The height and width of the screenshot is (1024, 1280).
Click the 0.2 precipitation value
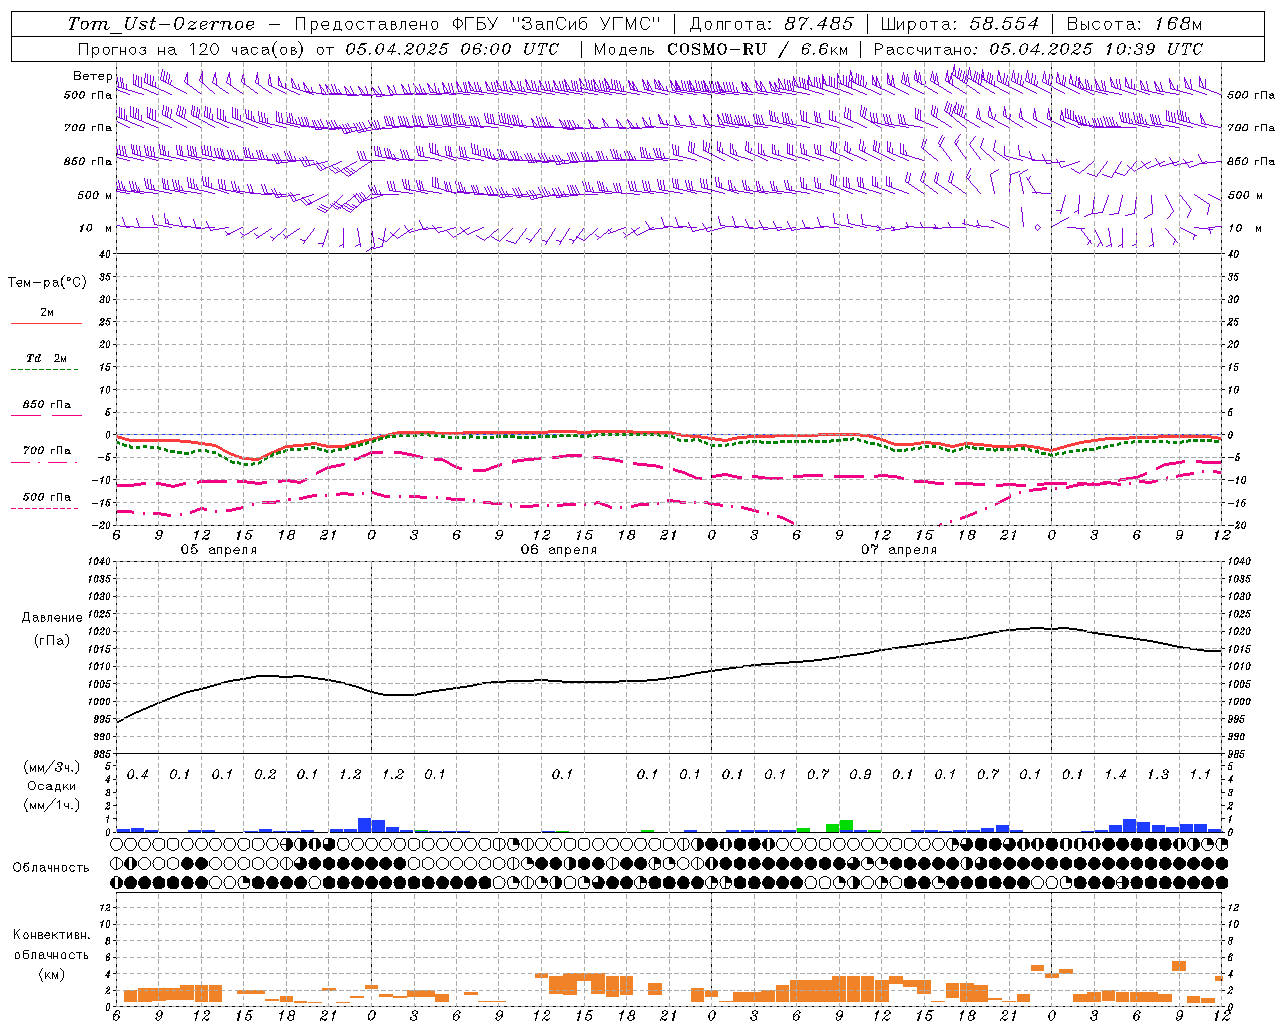(x=265, y=775)
